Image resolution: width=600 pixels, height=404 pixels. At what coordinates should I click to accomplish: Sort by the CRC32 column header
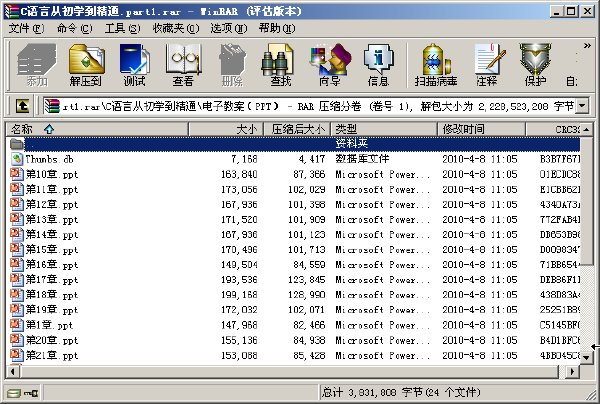click(553, 129)
